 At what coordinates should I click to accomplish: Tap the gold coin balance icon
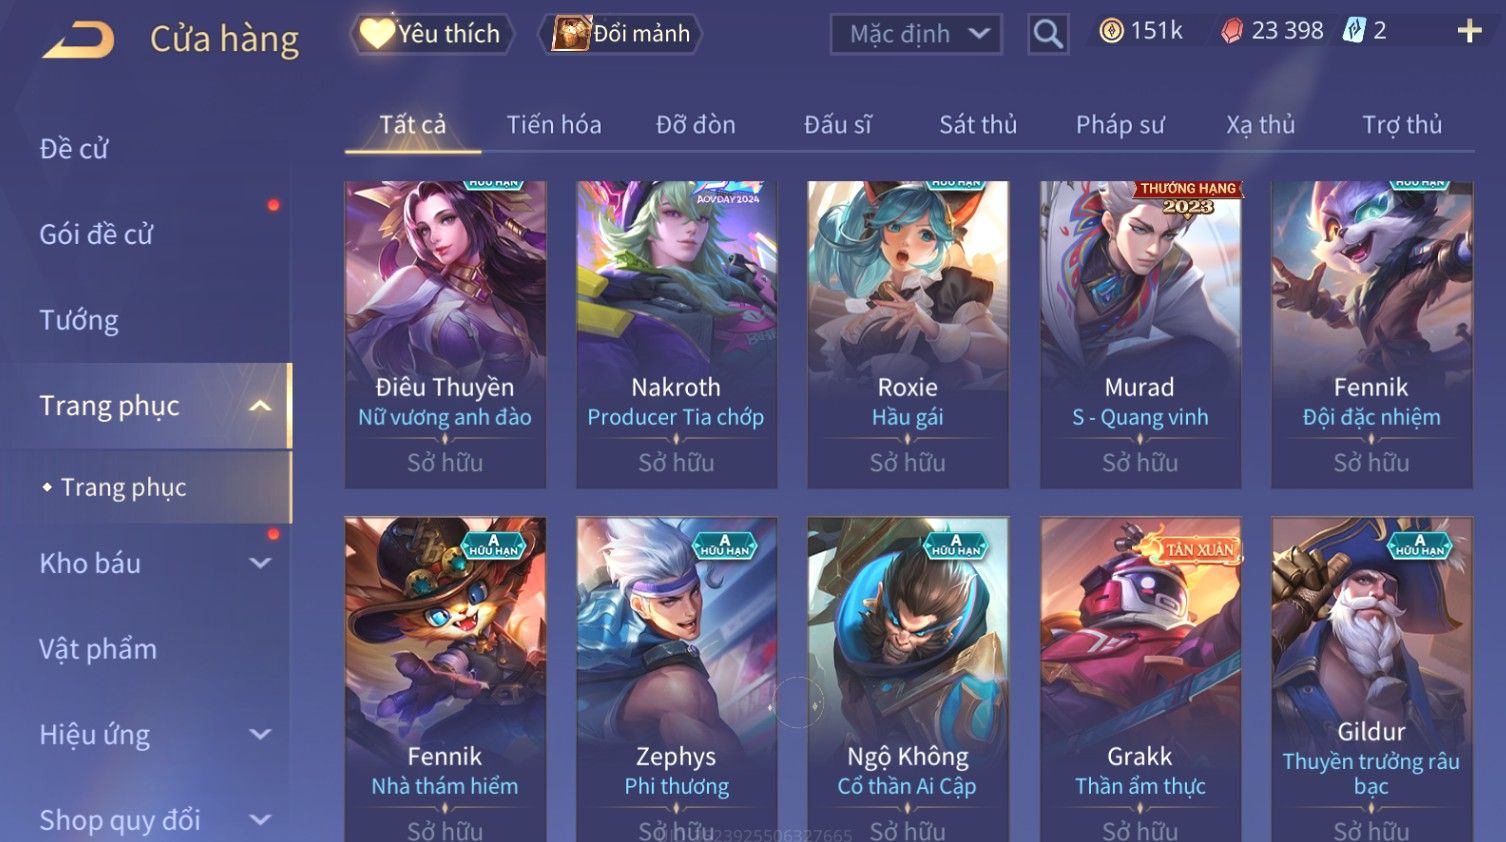[1111, 31]
